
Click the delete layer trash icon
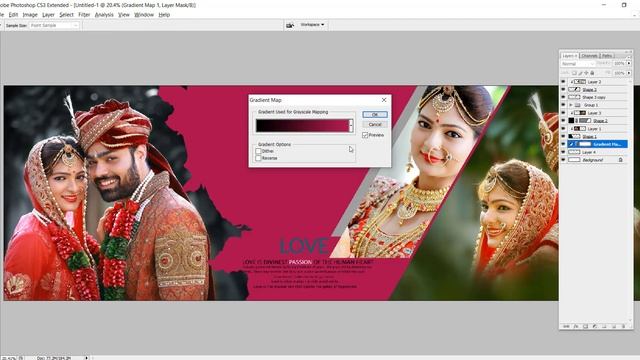pos(623,326)
